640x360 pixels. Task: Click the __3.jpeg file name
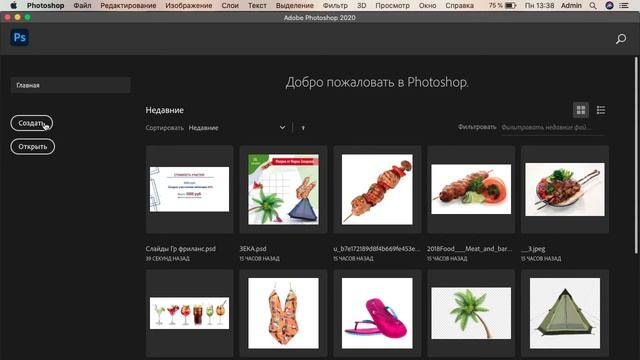[x=533, y=249]
